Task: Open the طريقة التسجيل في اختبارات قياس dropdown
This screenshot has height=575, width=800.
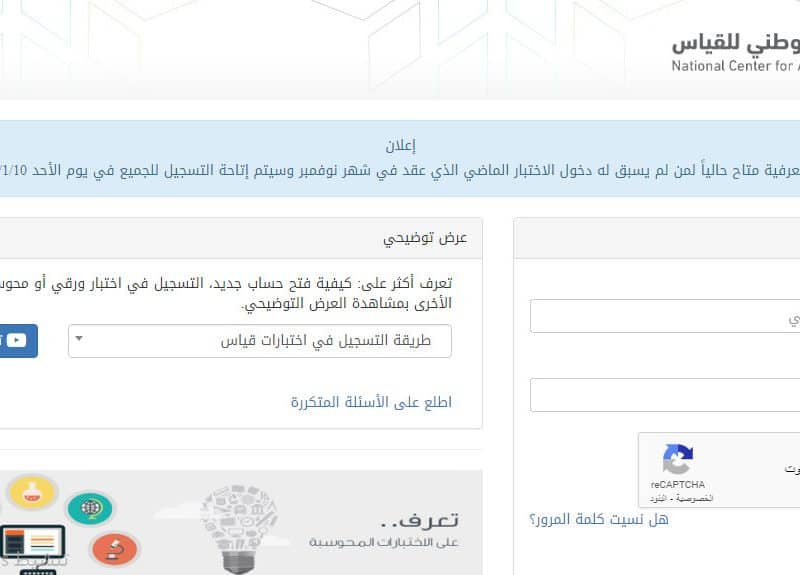Action: tap(260, 341)
